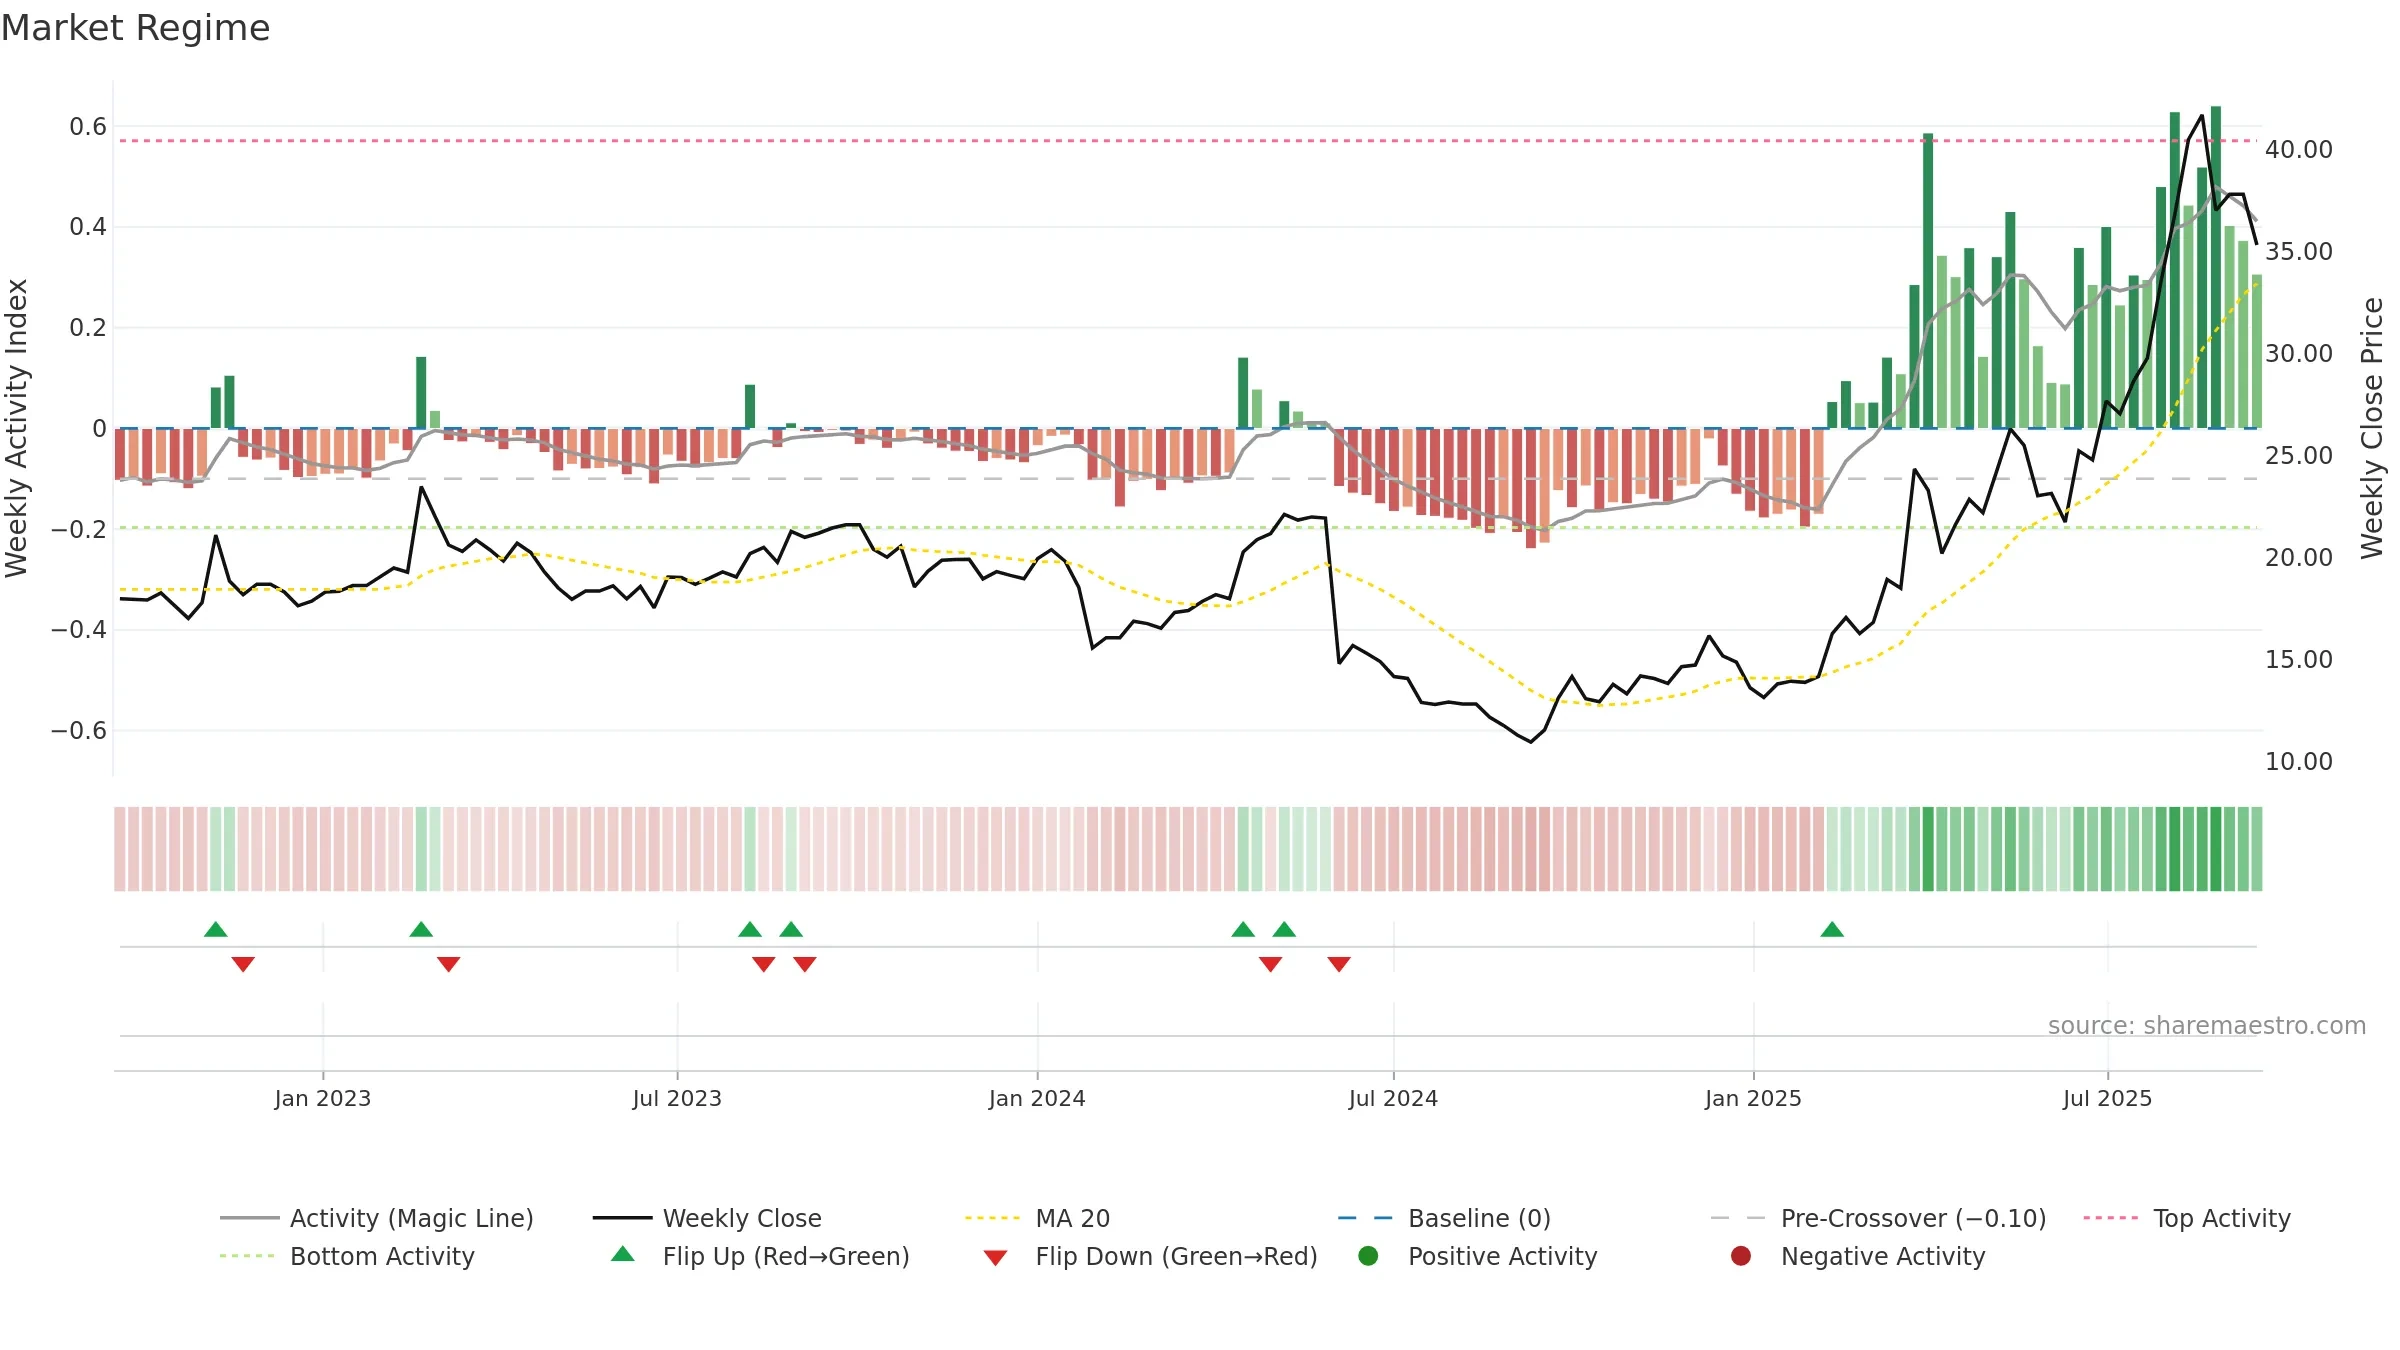This screenshot has height=1350, width=2400.
Task: Click the 0.2 activity axis label
Action: (88, 327)
